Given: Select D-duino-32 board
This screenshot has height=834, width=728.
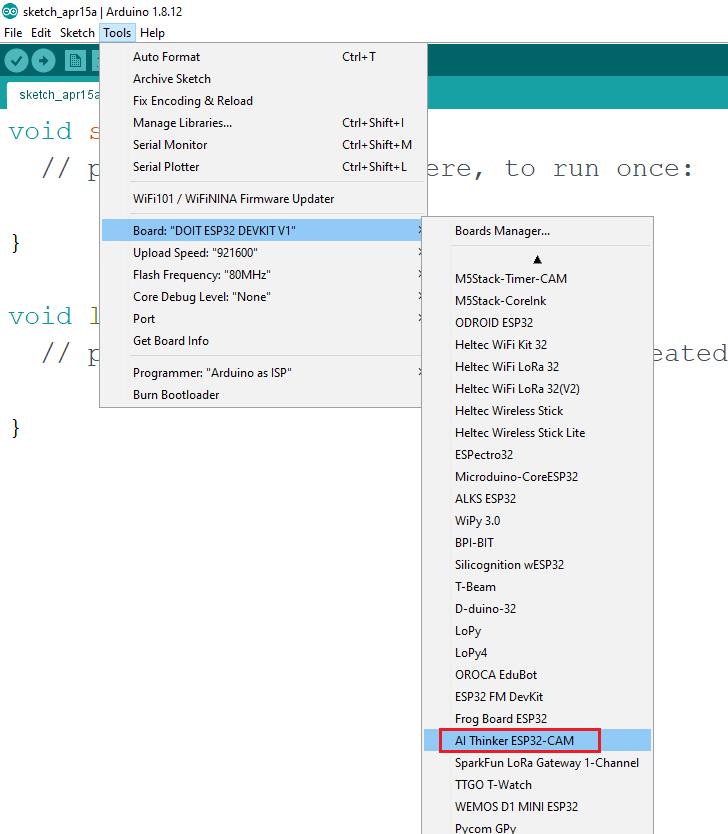Looking at the screenshot, I should point(538,609).
